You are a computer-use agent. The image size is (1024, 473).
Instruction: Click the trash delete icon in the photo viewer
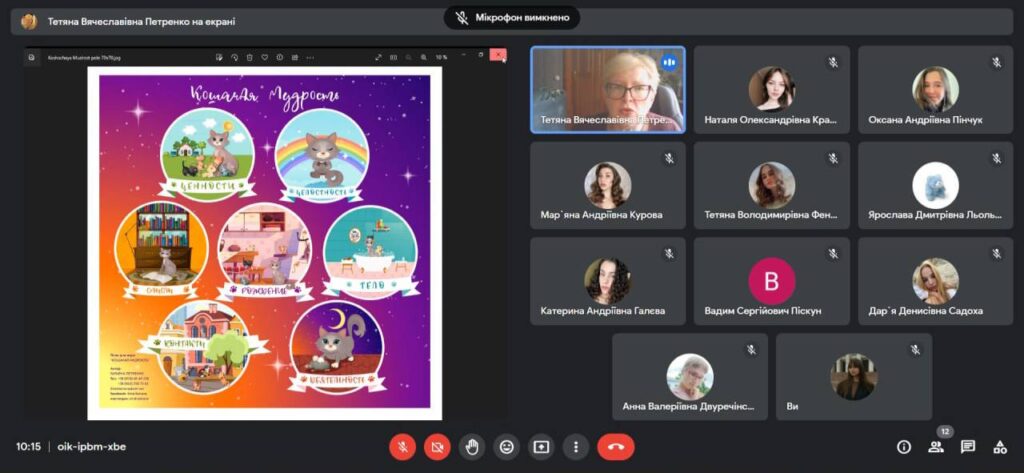click(x=251, y=57)
